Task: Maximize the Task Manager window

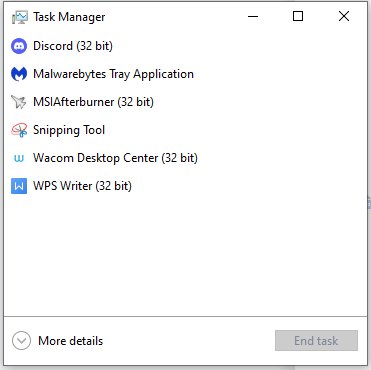Action: pyautogui.click(x=298, y=16)
